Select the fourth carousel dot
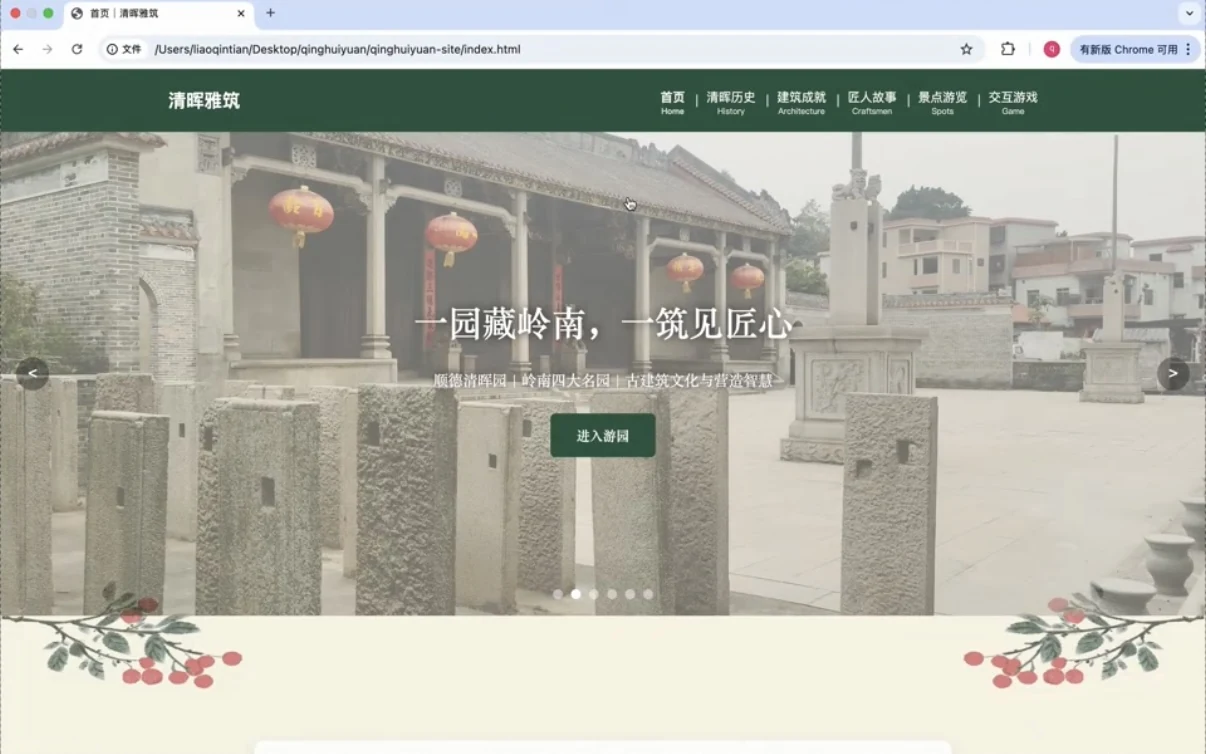 tap(612, 594)
